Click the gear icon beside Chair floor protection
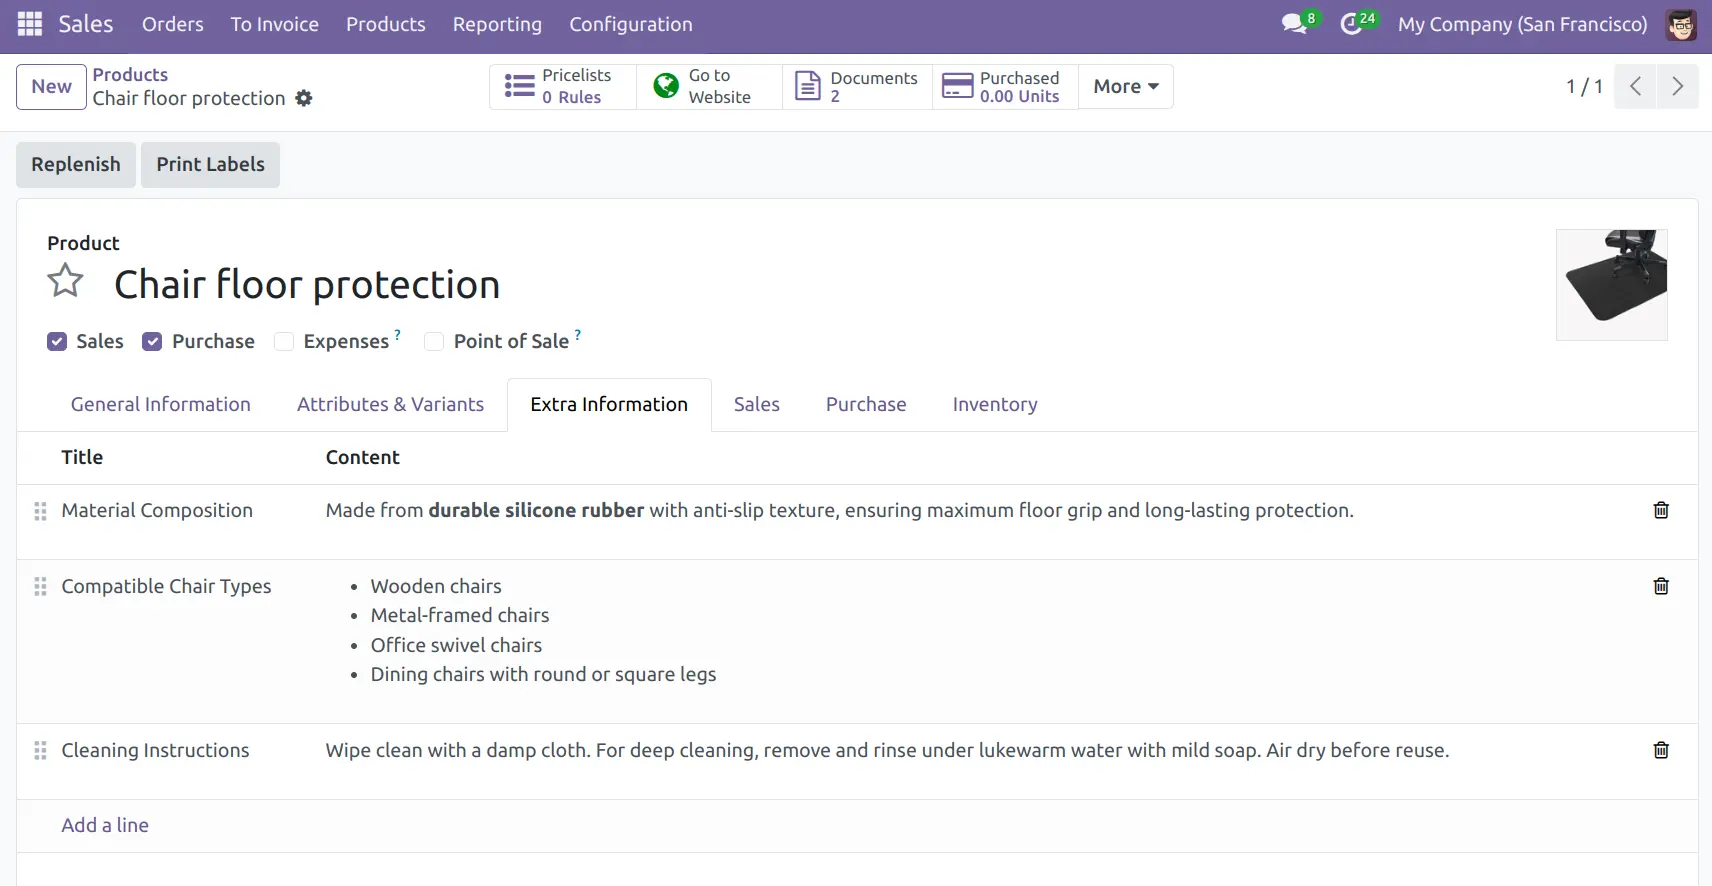Image resolution: width=1712 pixels, height=886 pixels. (x=304, y=98)
